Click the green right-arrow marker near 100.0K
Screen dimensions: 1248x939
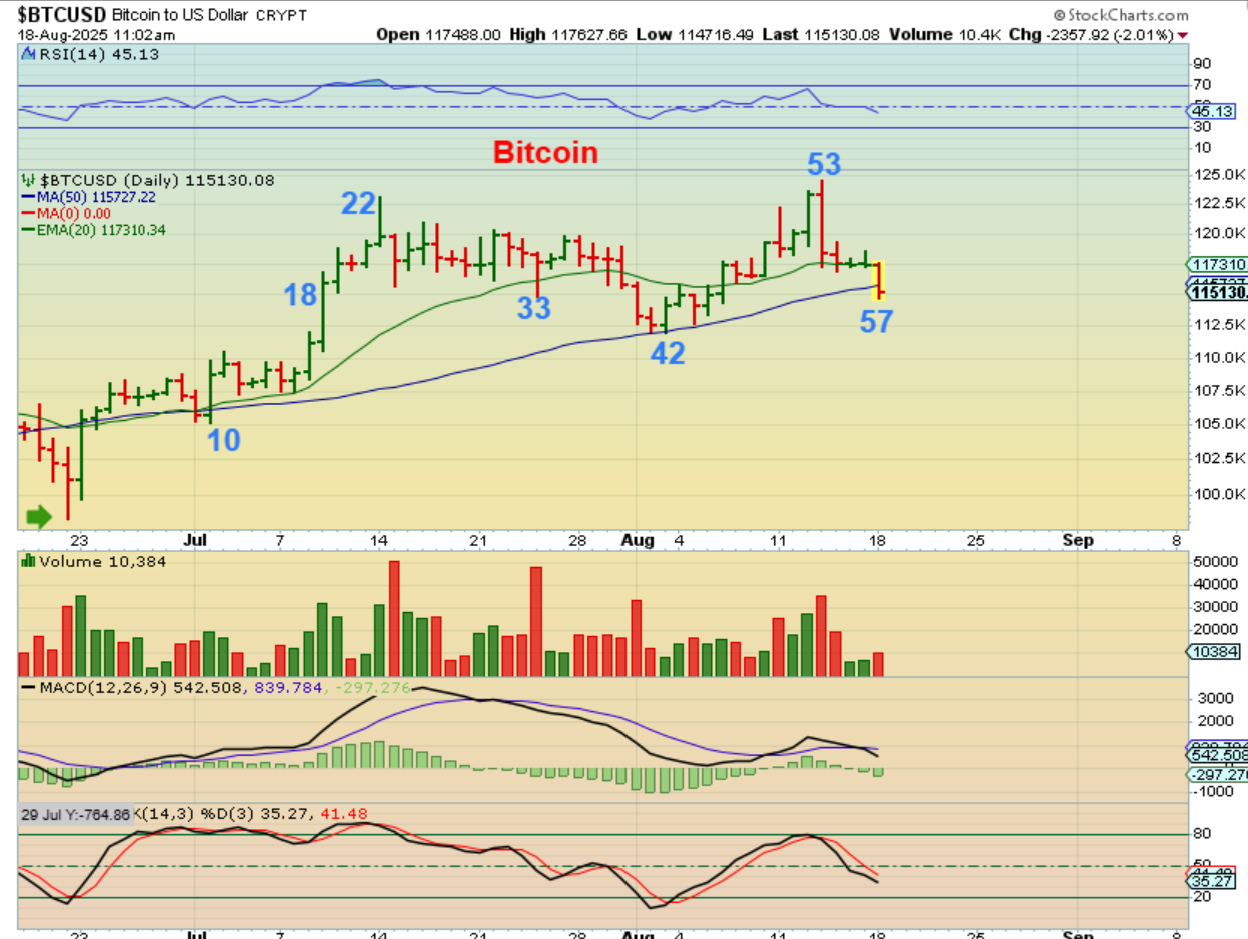[x=38, y=516]
